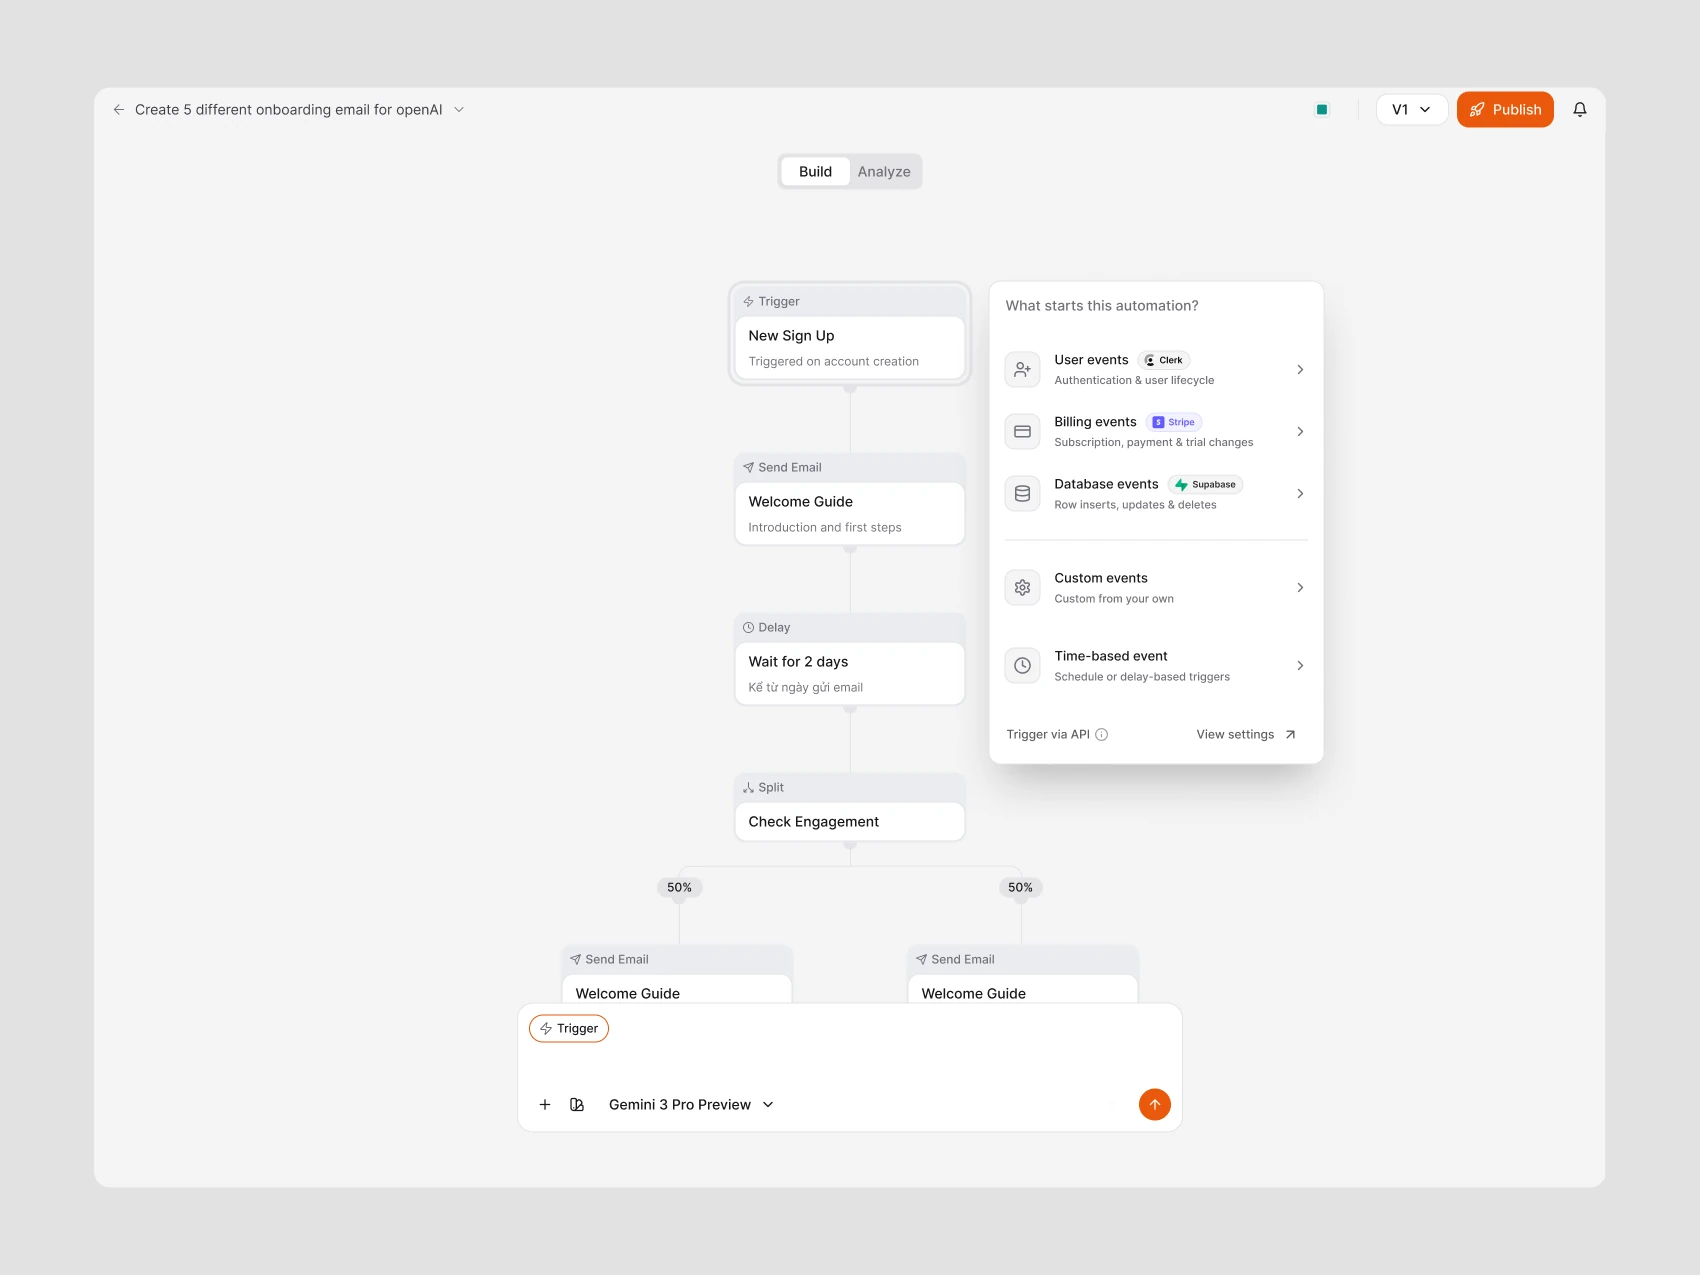Click the Trigger node lightning header icon

pyautogui.click(x=748, y=302)
